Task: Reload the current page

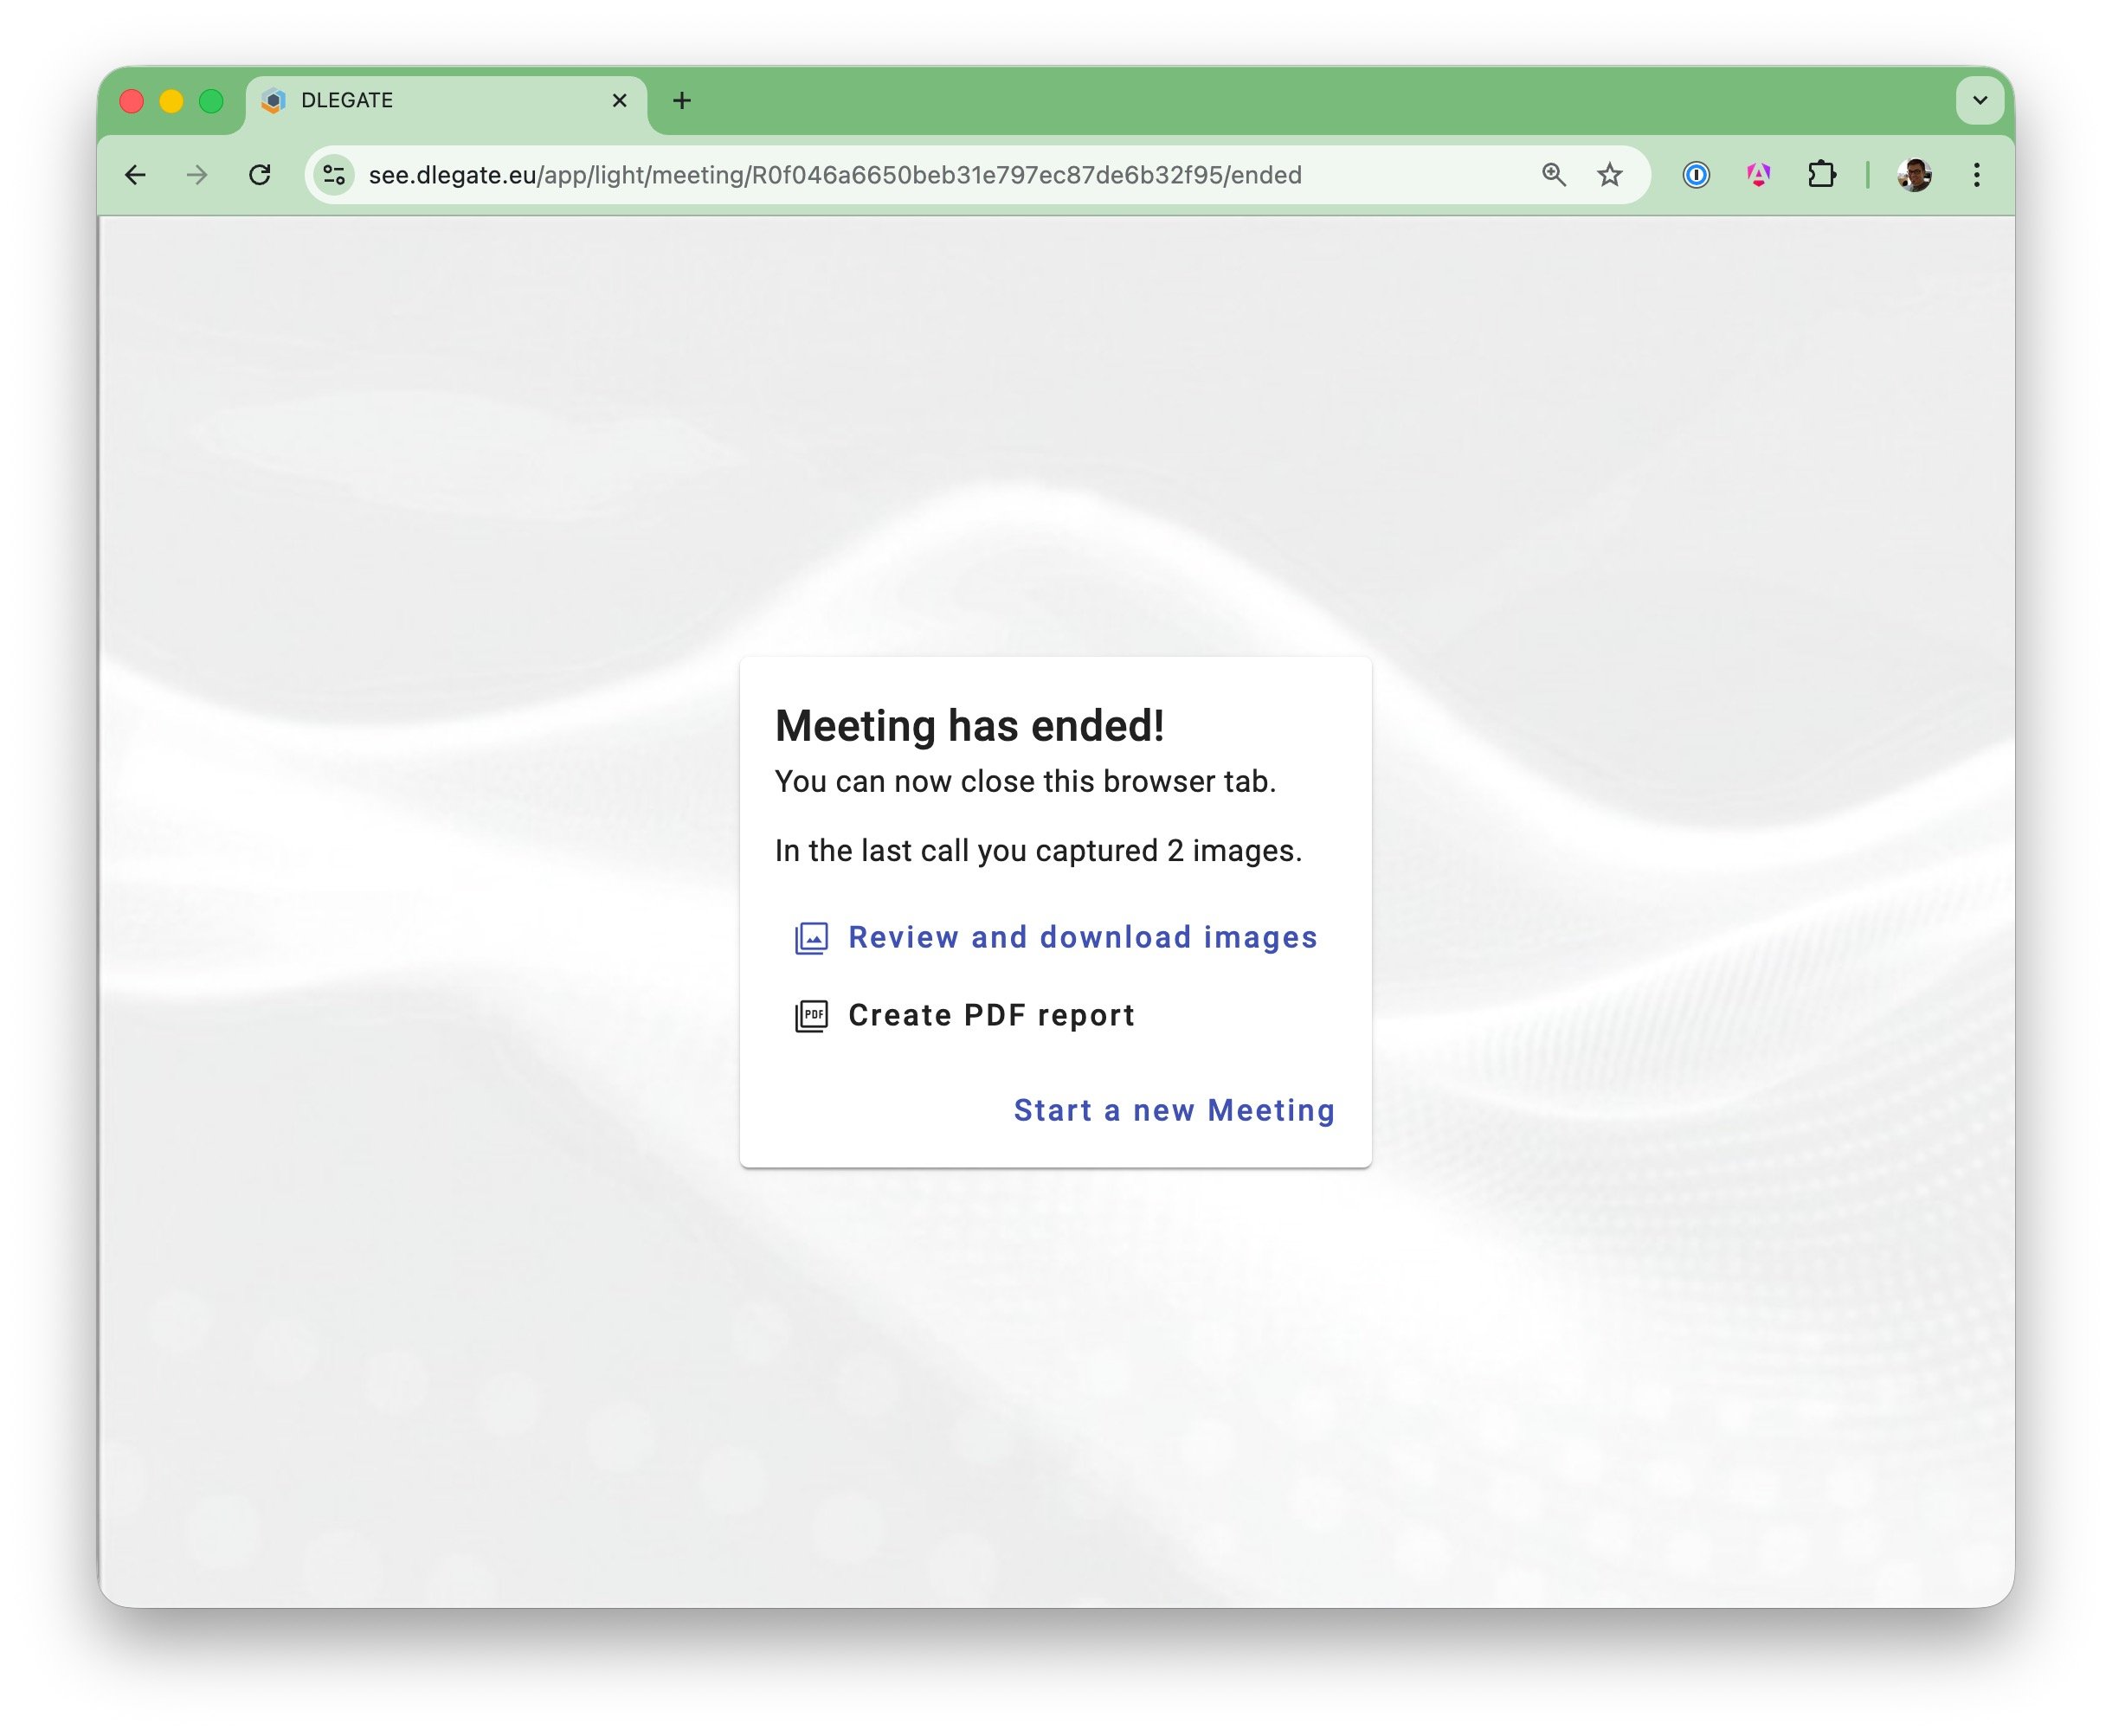Action: pos(260,175)
